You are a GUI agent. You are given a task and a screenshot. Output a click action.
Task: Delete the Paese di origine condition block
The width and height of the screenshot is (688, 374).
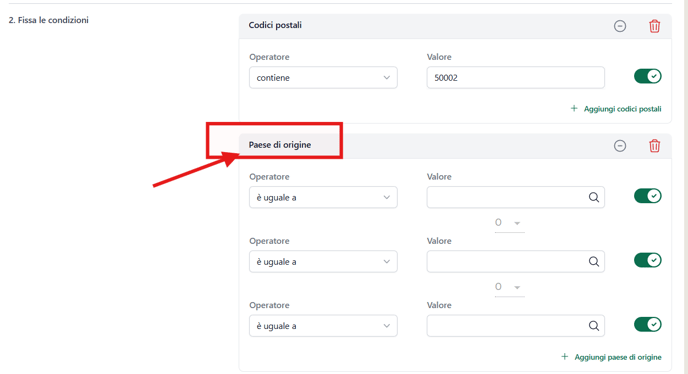pos(654,146)
